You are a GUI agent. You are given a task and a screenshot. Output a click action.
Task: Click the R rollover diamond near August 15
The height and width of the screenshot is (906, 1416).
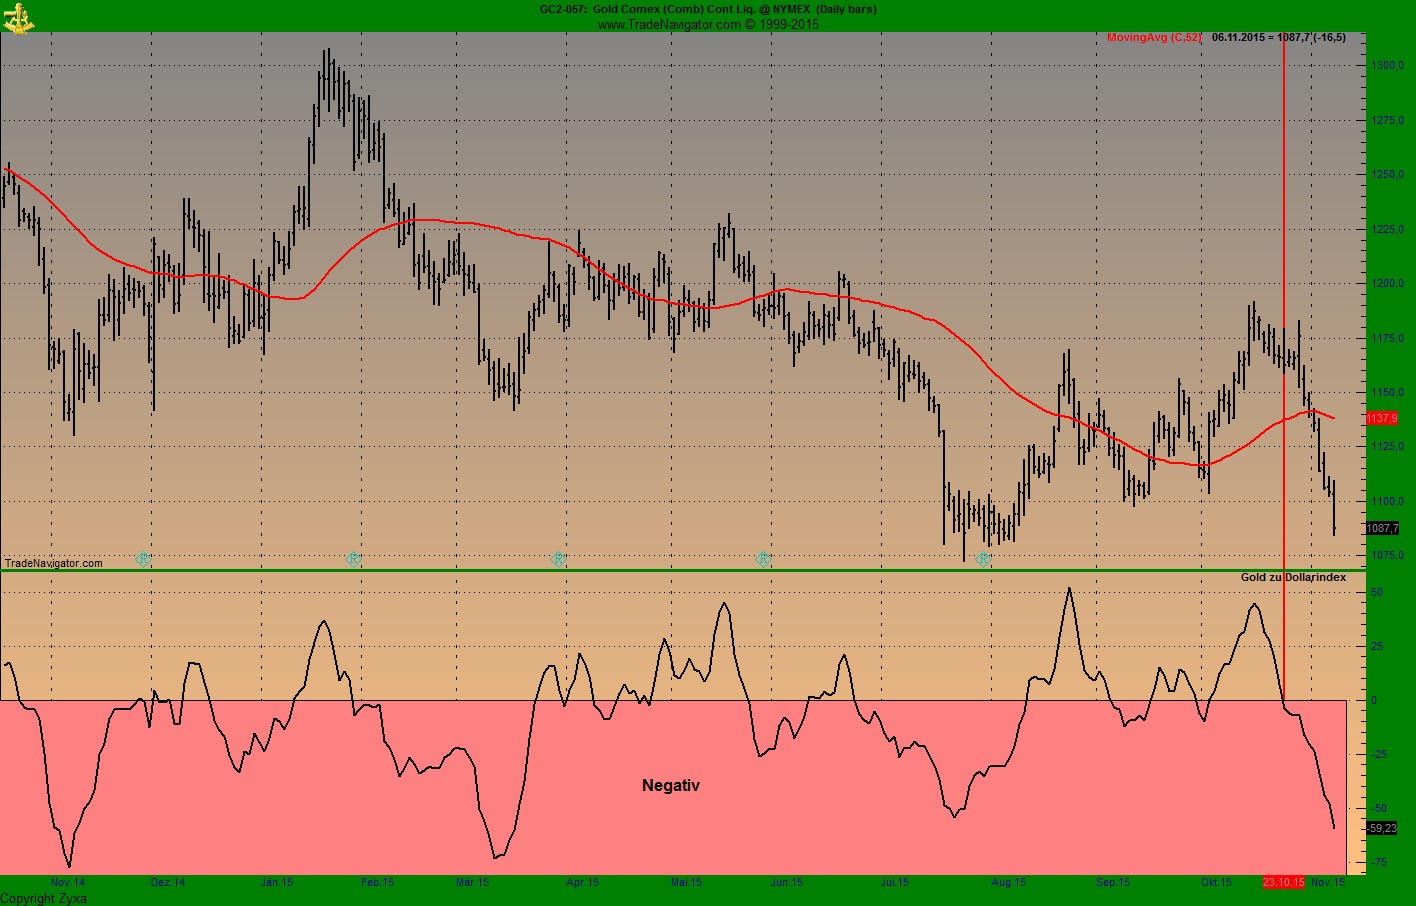point(981,559)
